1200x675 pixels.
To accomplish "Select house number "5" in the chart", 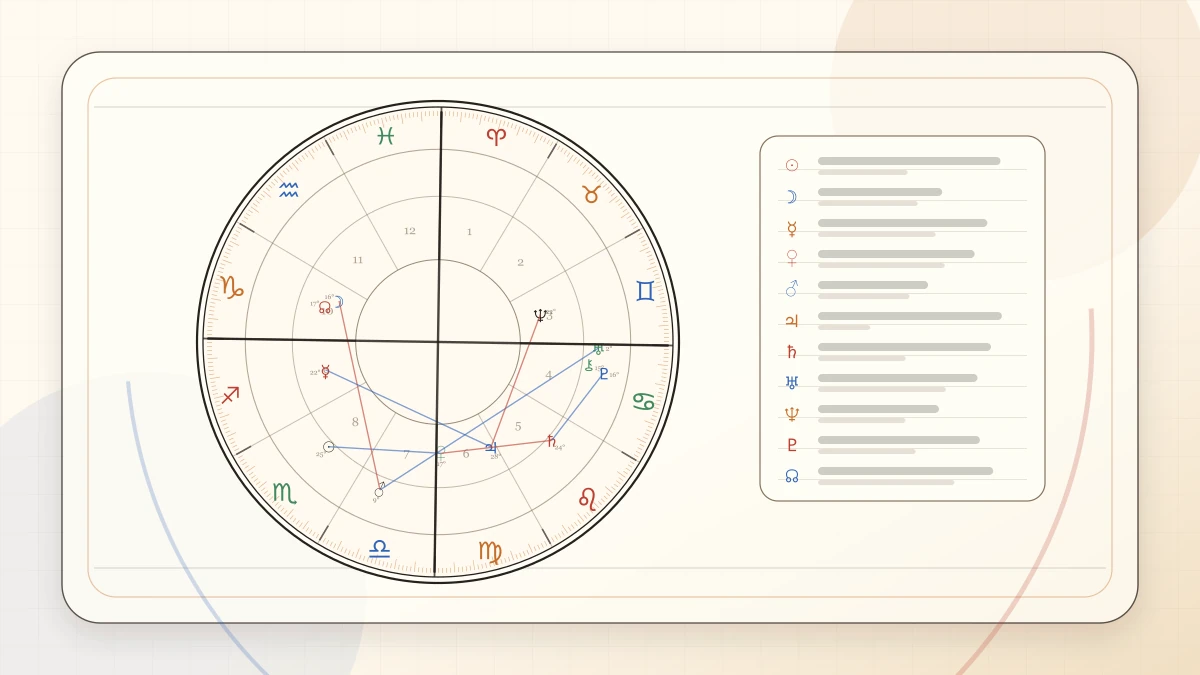I will 518,426.
